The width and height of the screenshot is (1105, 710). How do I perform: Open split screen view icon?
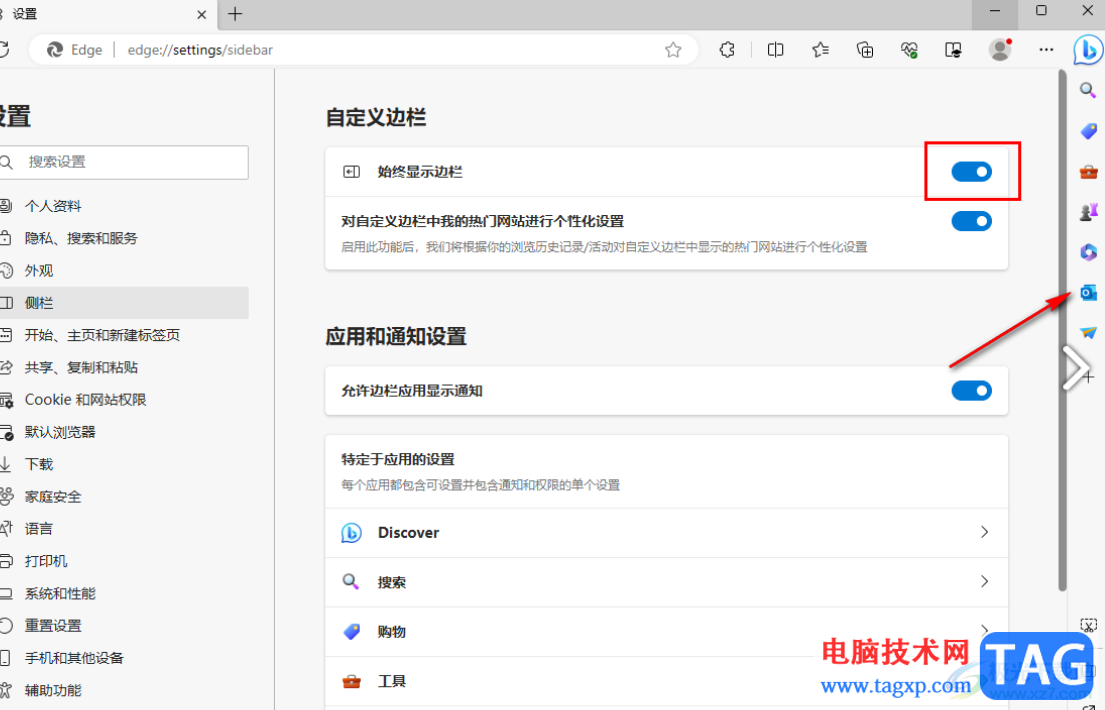[775, 50]
